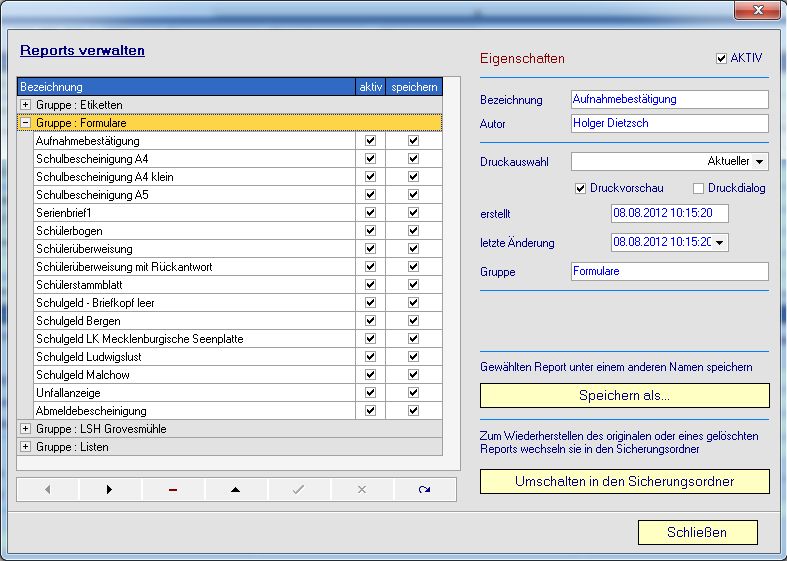
Task: Expand Gruppe : LSH Grovesmühle
Action: tap(25, 429)
